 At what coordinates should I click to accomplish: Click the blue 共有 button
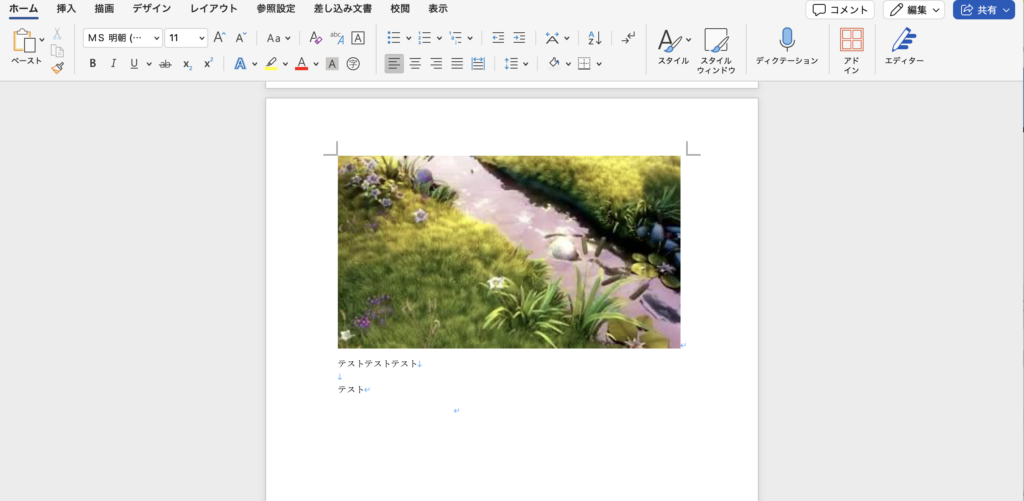tap(984, 10)
